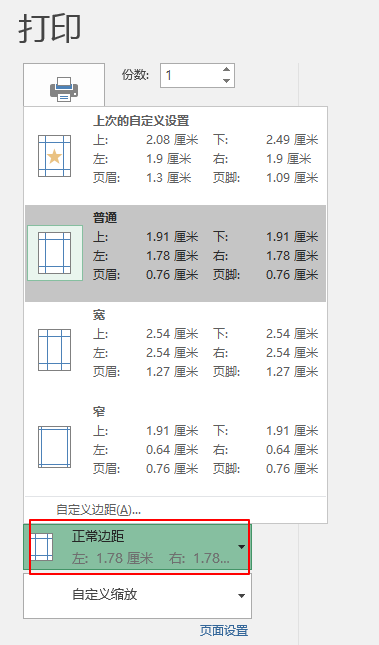Open the 页面设置 link
Image resolution: width=379 pixels, height=645 pixels.
(x=224, y=631)
